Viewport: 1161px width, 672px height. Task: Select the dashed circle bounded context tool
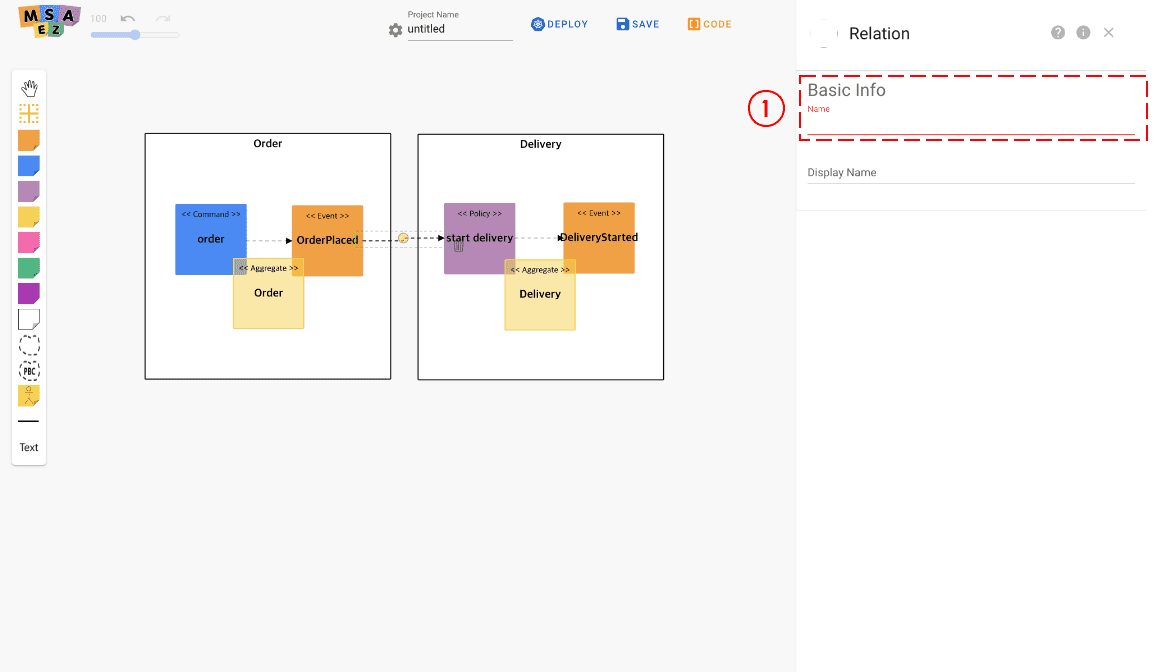[x=29, y=345]
